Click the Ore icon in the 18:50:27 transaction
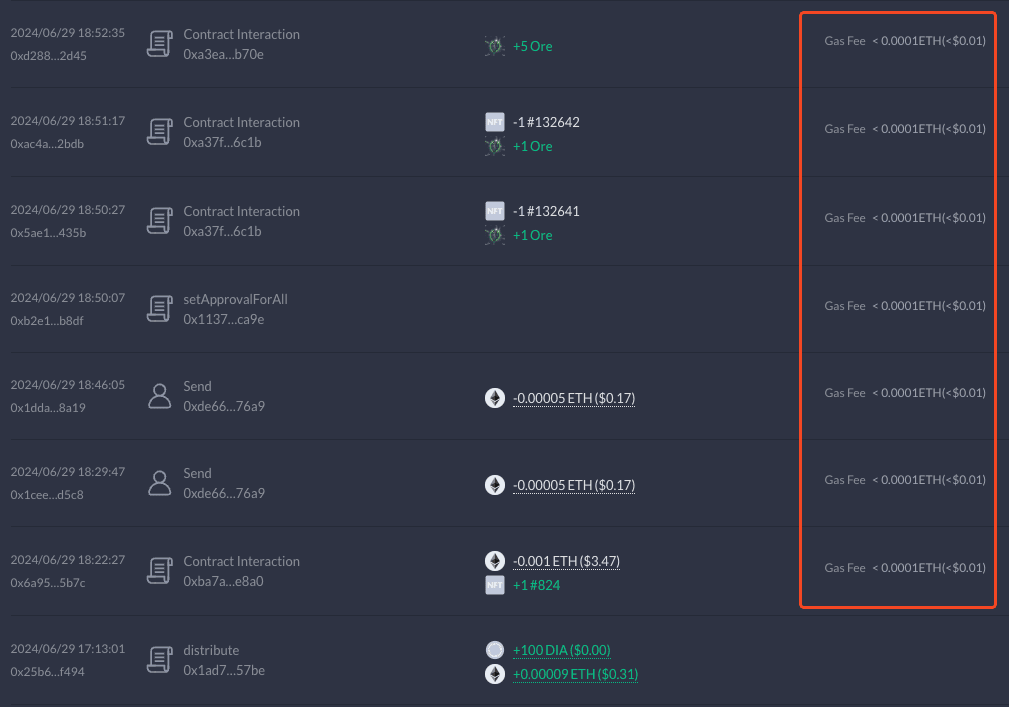 [494, 235]
